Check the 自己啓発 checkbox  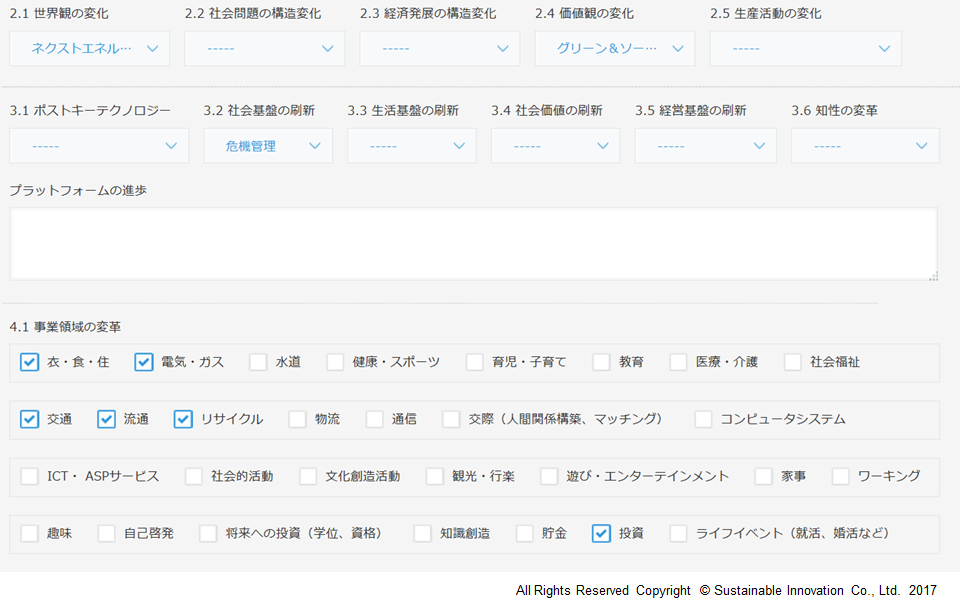point(107,534)
